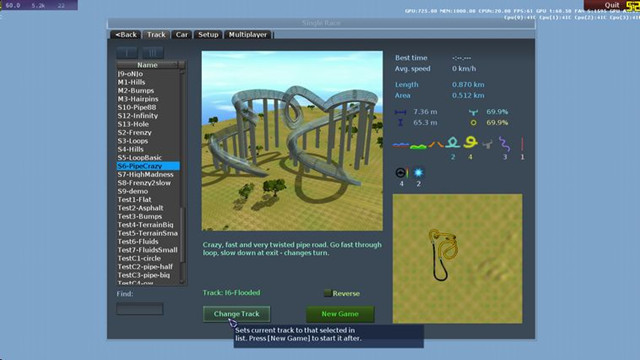Select track Test6-Fluids in the list
The width and height of the screenshot is (640, 360).
[x=148, y=241]
